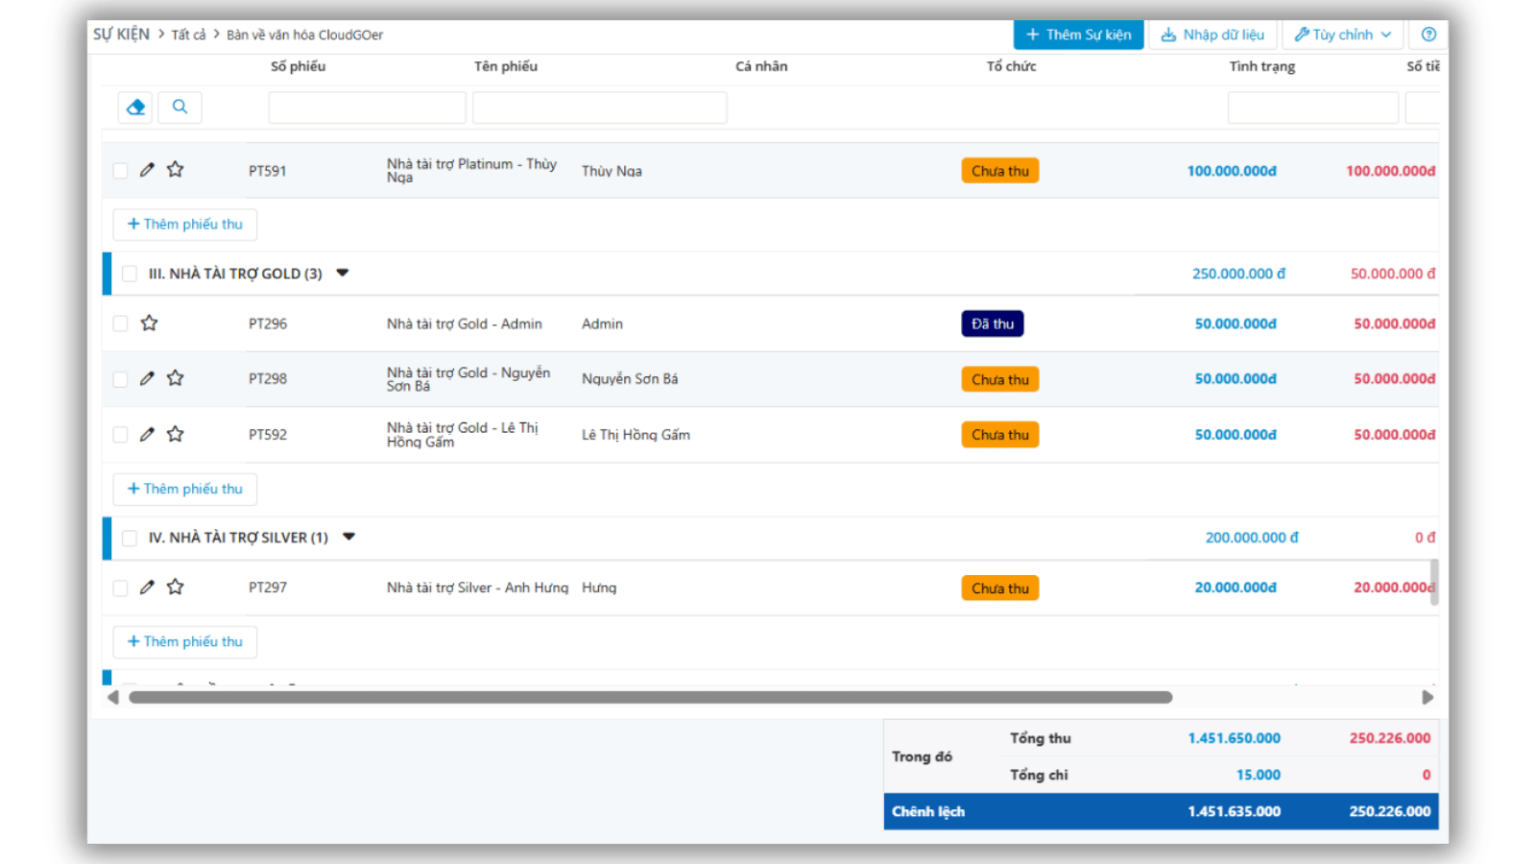Mark PT592 as favorite with star

tap(175, 434)
